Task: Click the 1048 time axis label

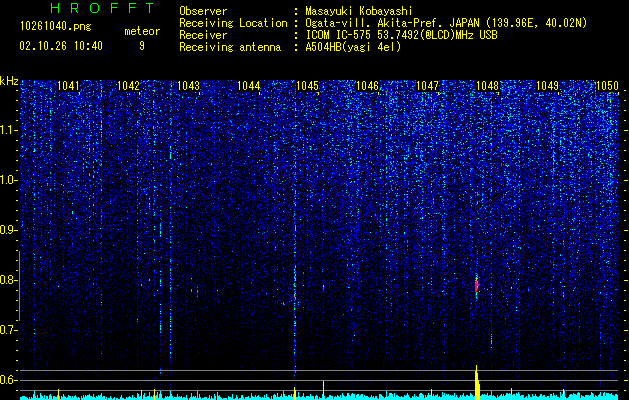Action: coord(487,86)
